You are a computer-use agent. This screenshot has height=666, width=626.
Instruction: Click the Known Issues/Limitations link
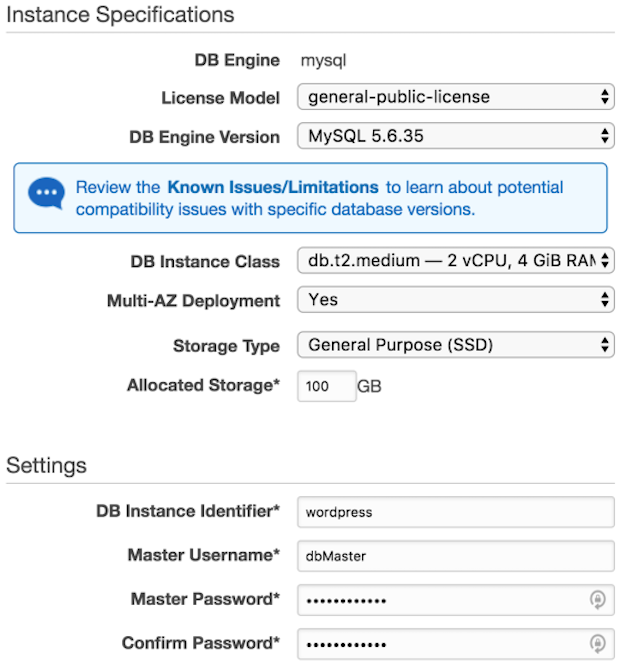[273, 187]
